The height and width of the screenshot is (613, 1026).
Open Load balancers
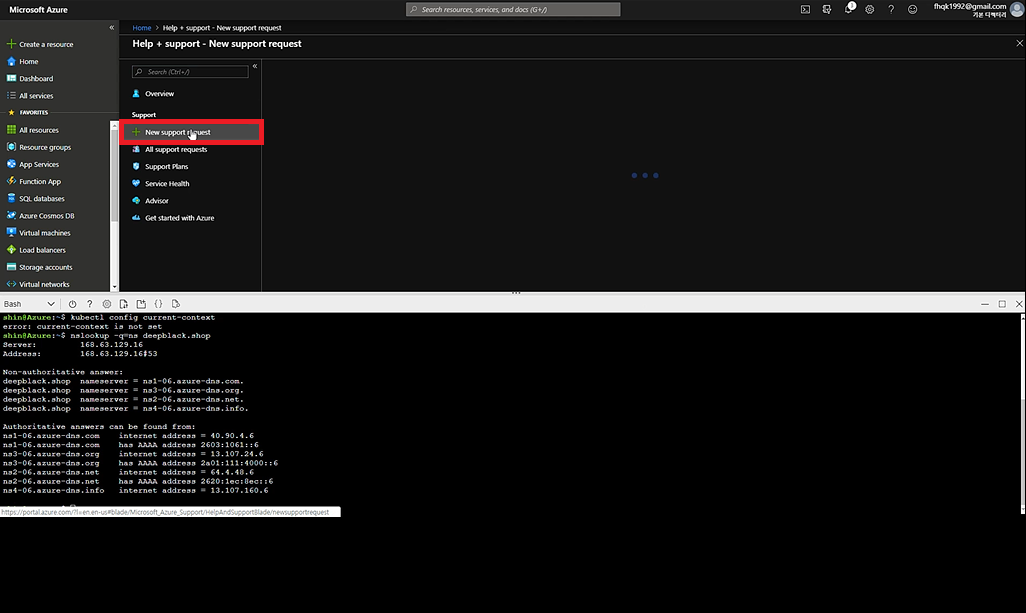point(36,250)
